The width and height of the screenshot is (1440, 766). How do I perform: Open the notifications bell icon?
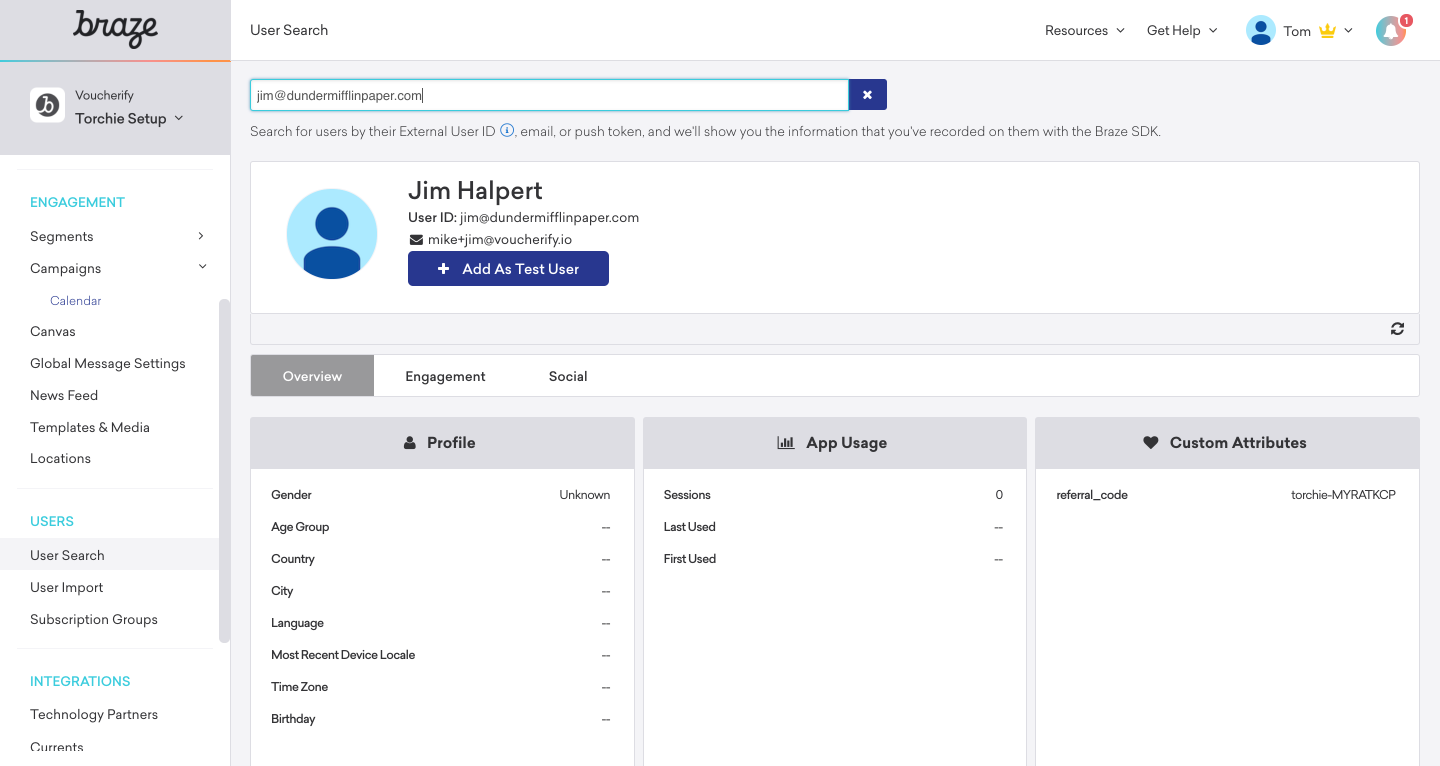(1390, 31)
